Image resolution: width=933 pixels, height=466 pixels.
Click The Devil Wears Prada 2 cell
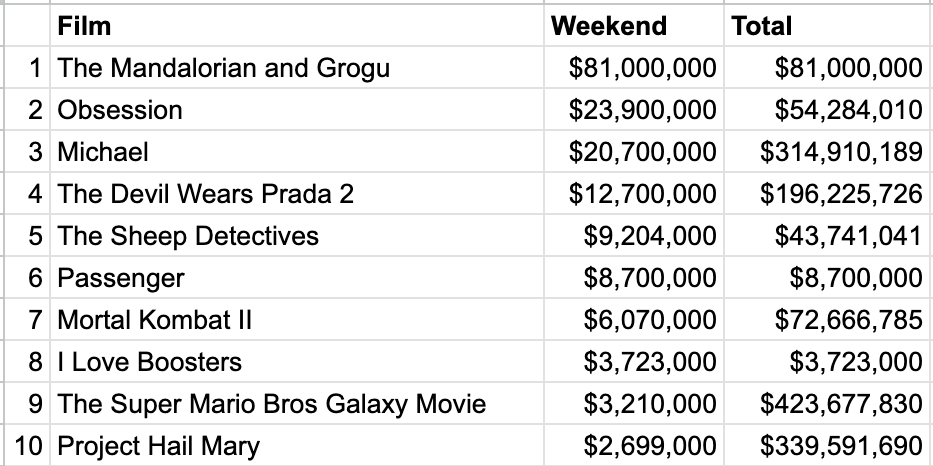(x=297, y=193)
